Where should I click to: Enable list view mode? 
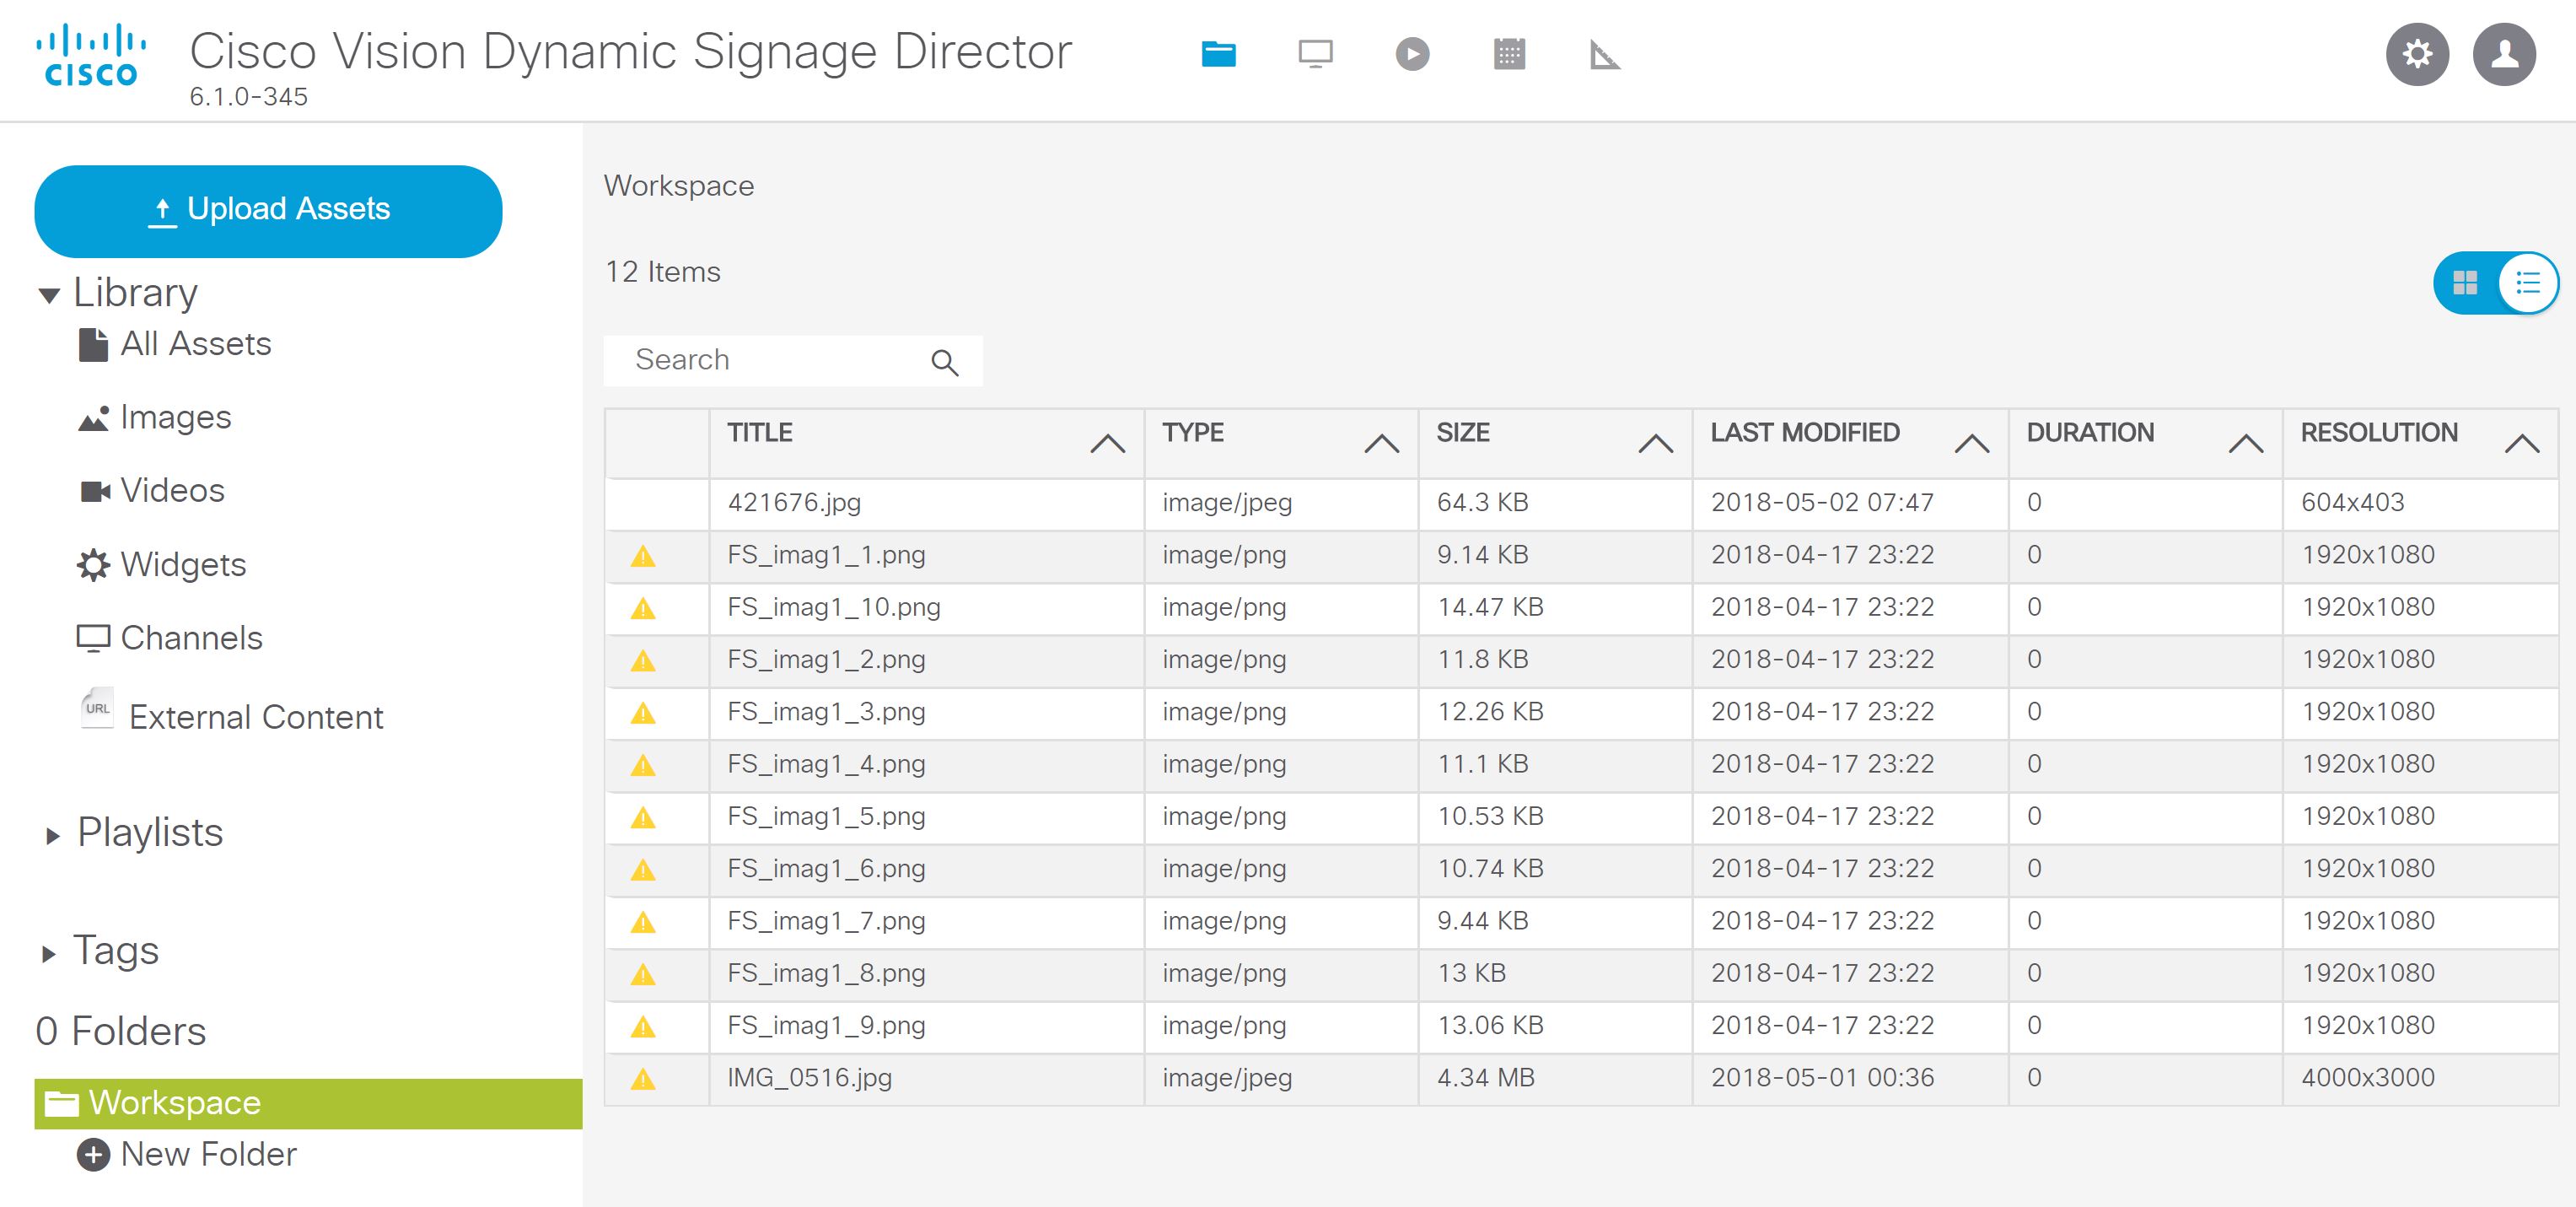pyautogui.click(x=2526, y=283)
